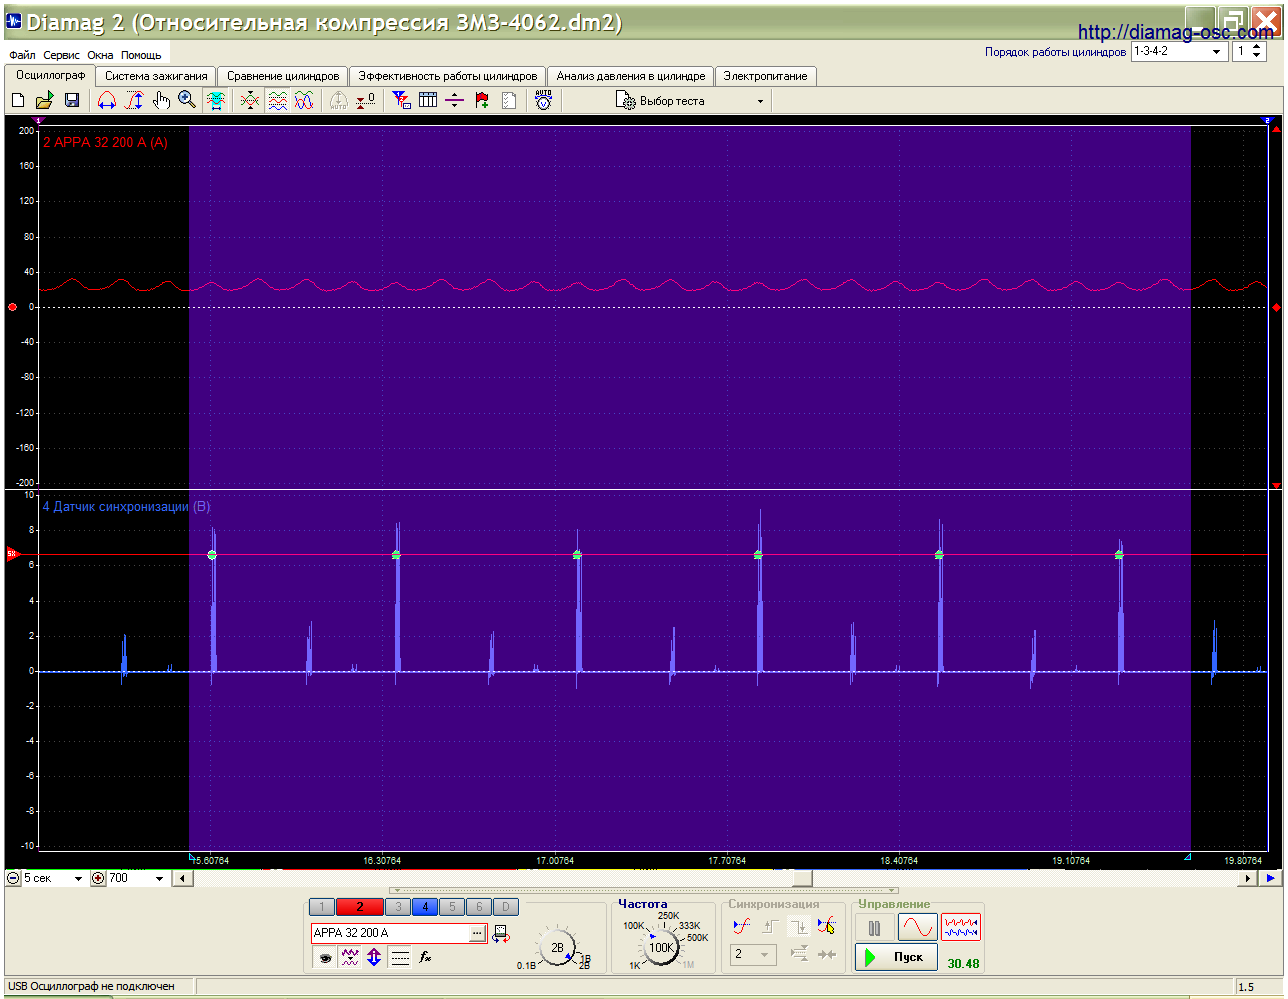Click the blue vertical arrows invert icon

pyautogui.click(x=374, y=957)
